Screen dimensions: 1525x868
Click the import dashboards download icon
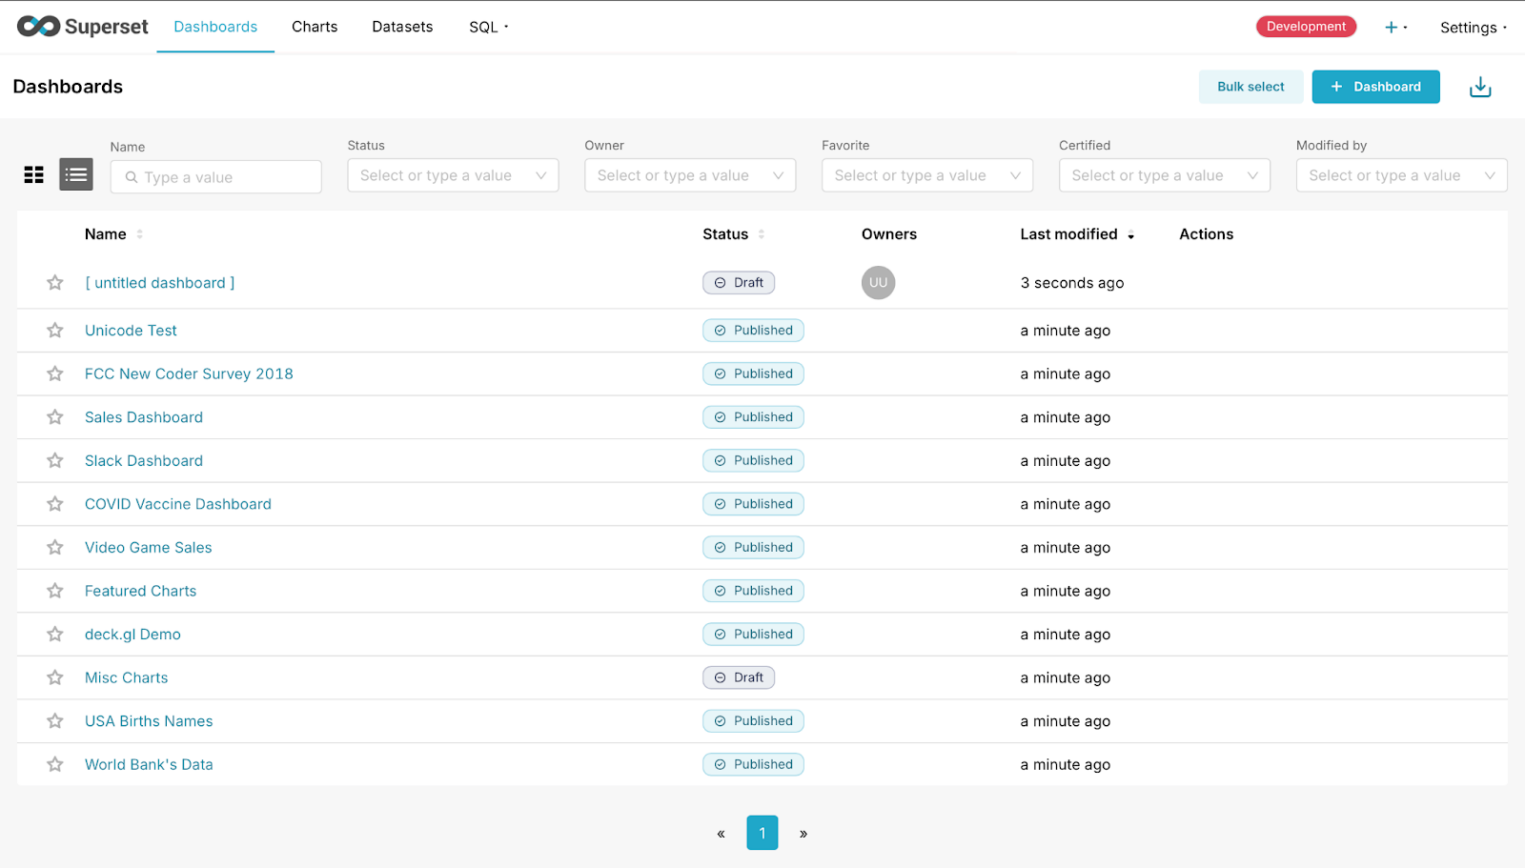point(1480,87)
